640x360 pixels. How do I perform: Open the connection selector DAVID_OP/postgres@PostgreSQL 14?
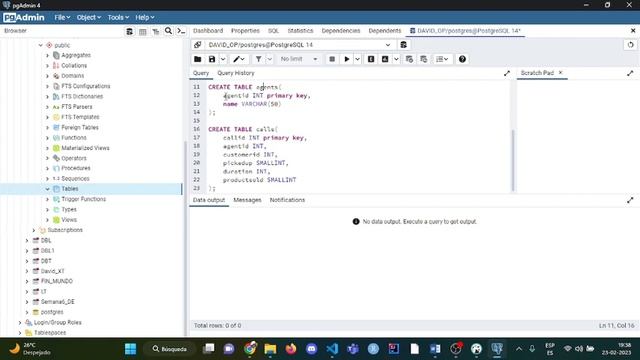pyautogui.click(x=300, y=45)
